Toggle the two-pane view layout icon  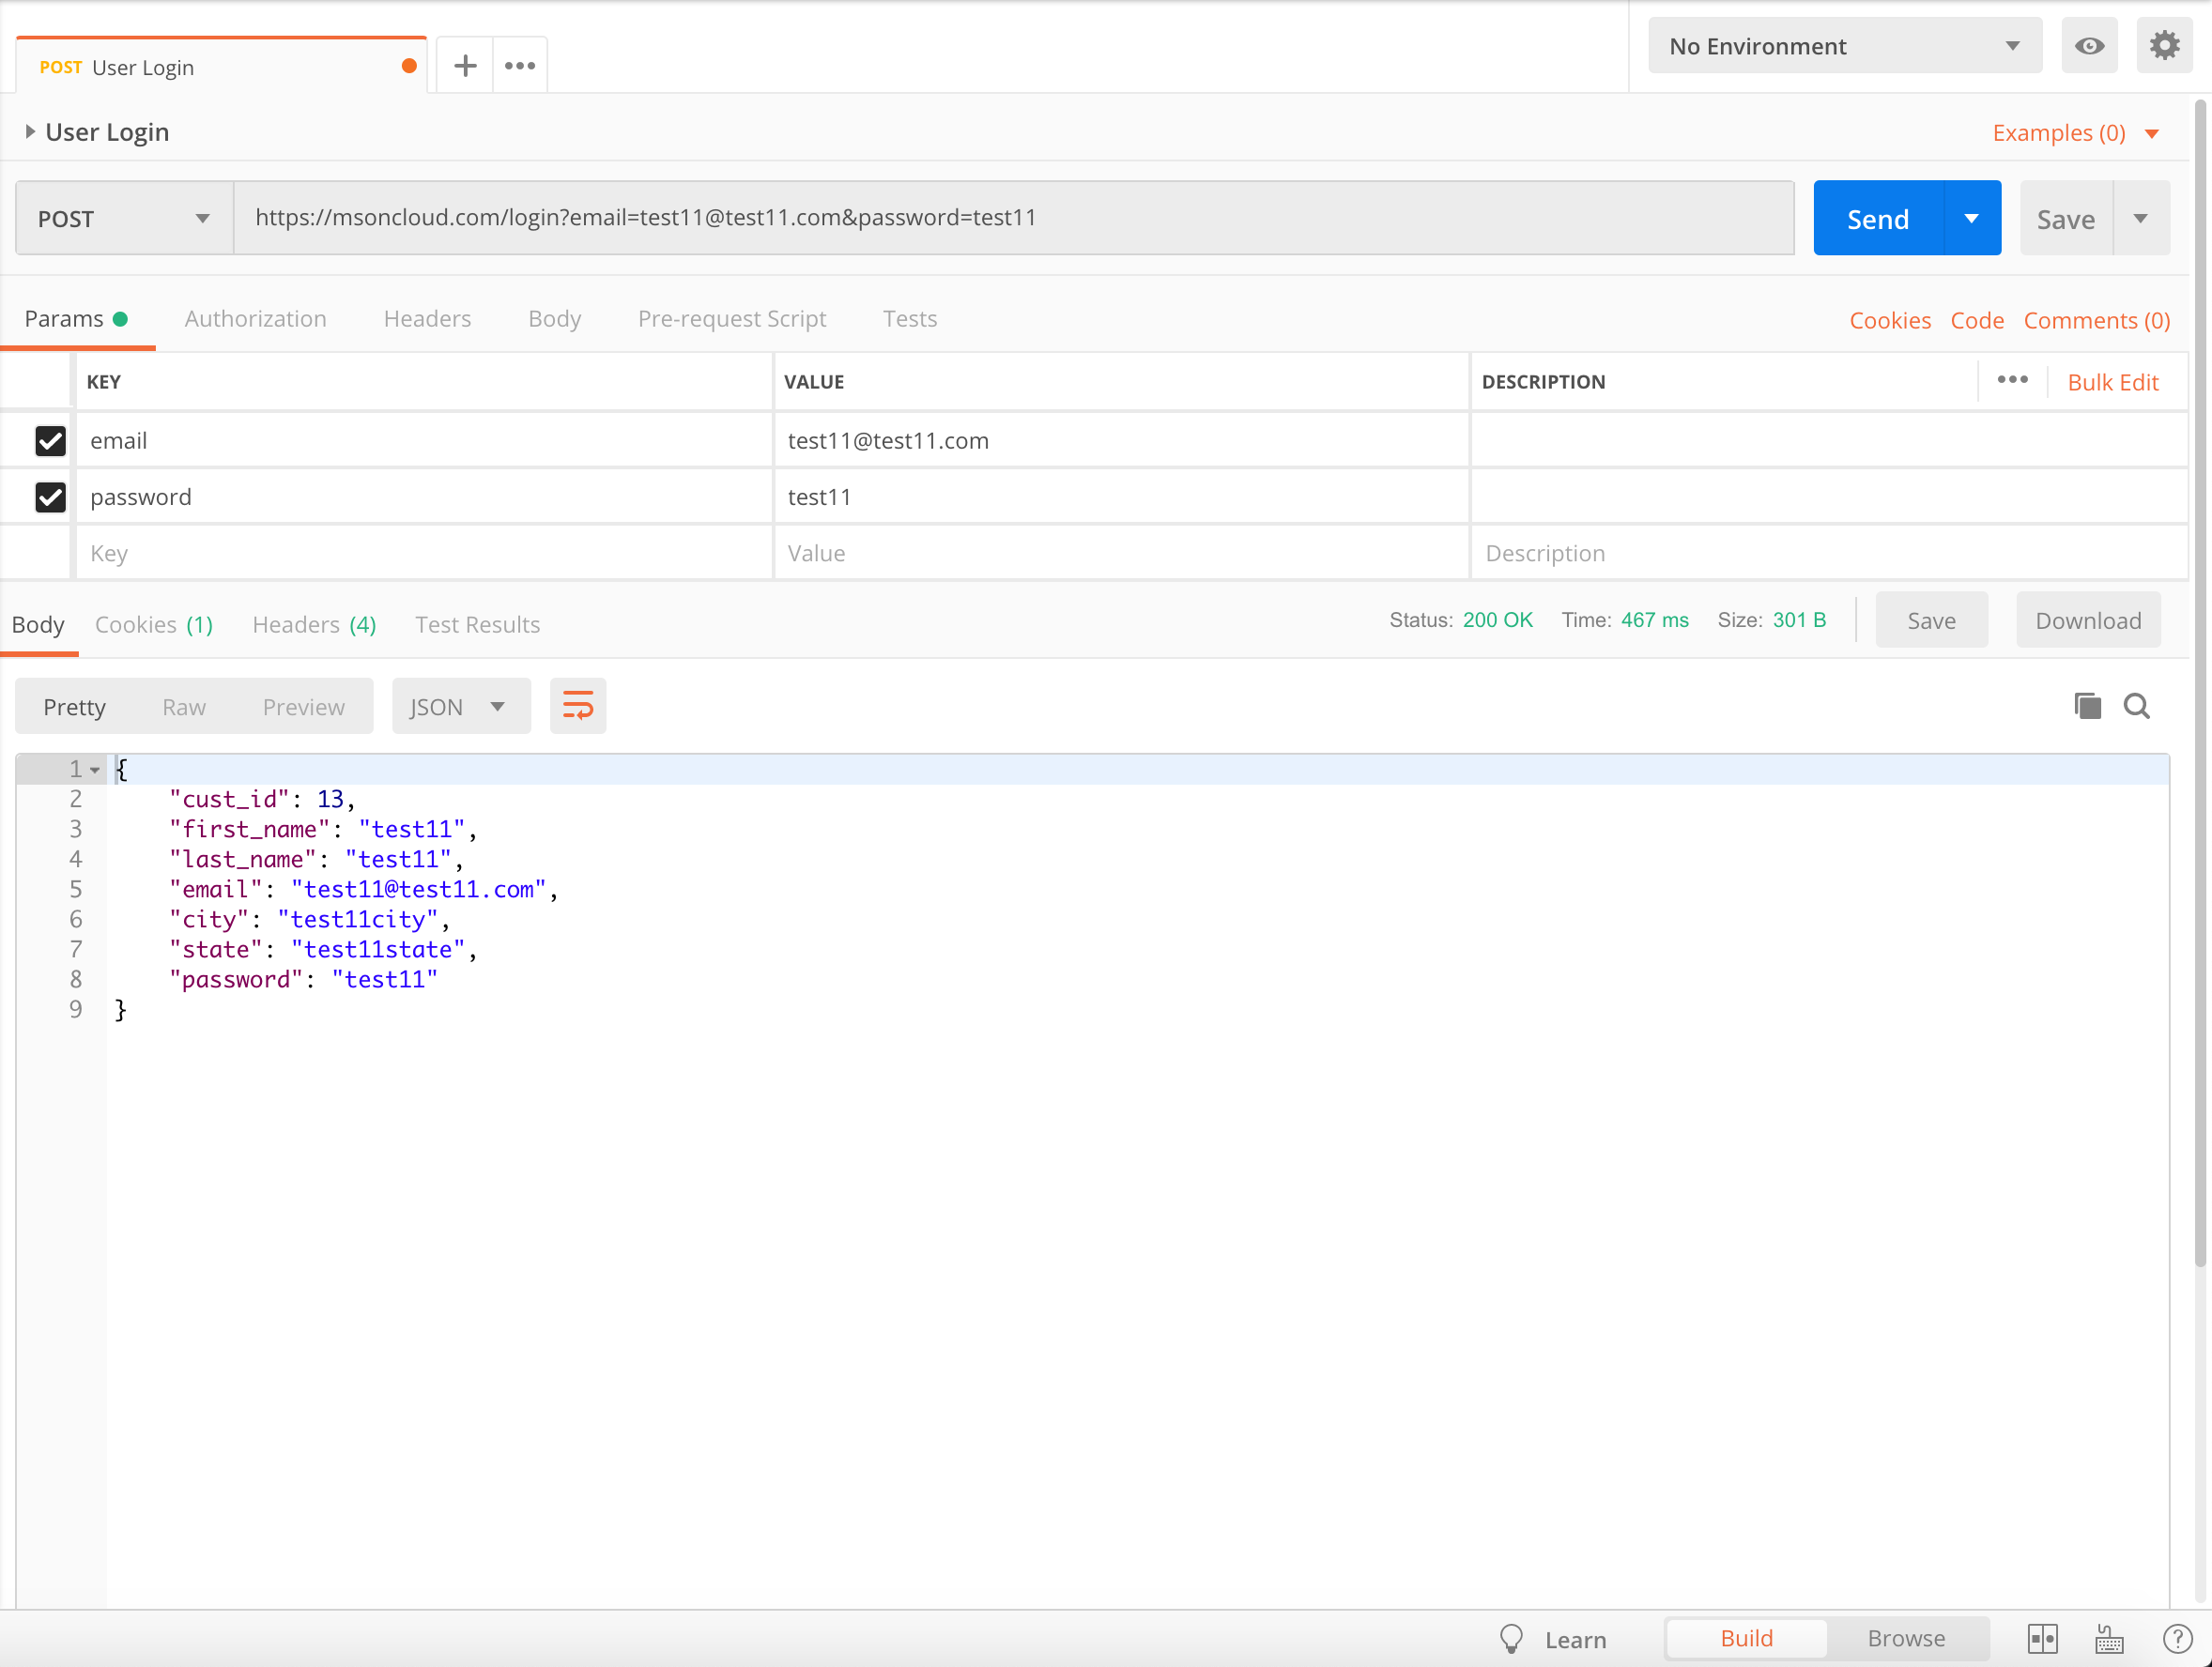2044,1638
